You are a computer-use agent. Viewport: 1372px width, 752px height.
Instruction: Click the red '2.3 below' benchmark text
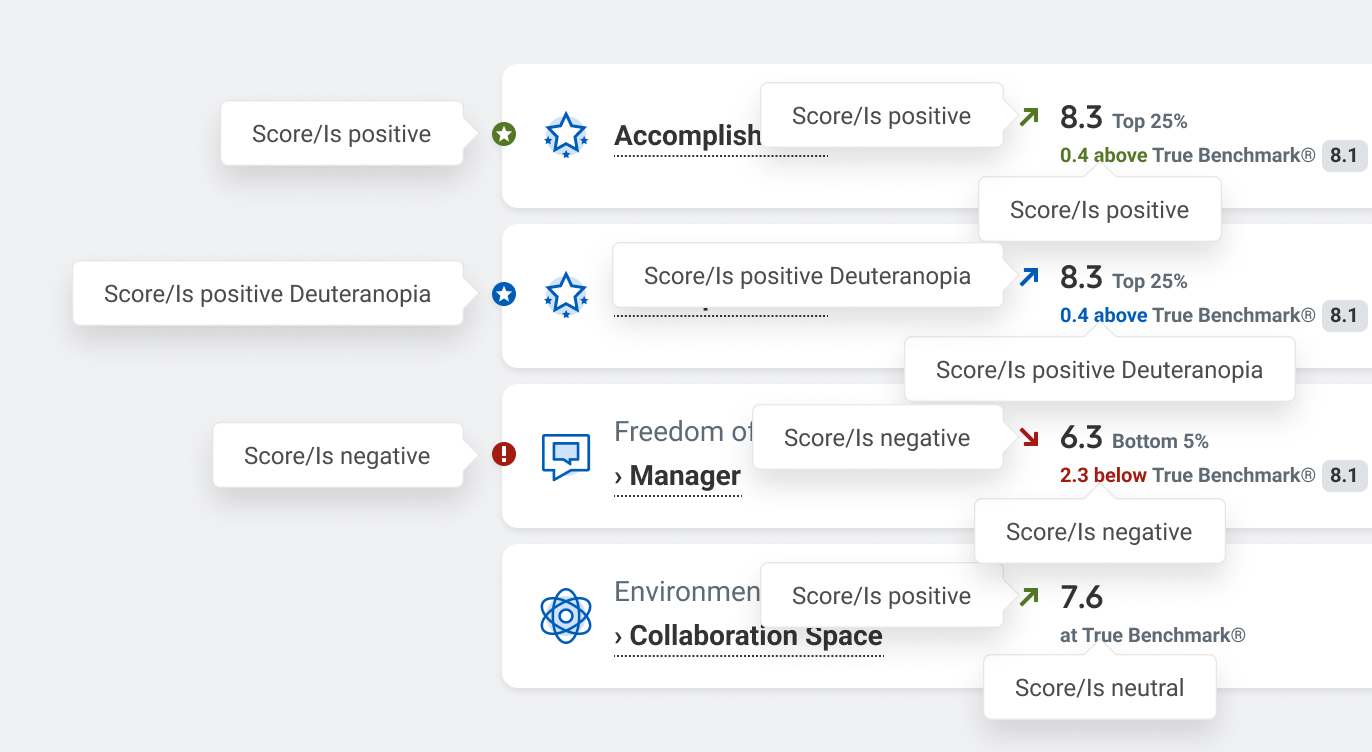pyautogui.click(x=1103, y=476)
